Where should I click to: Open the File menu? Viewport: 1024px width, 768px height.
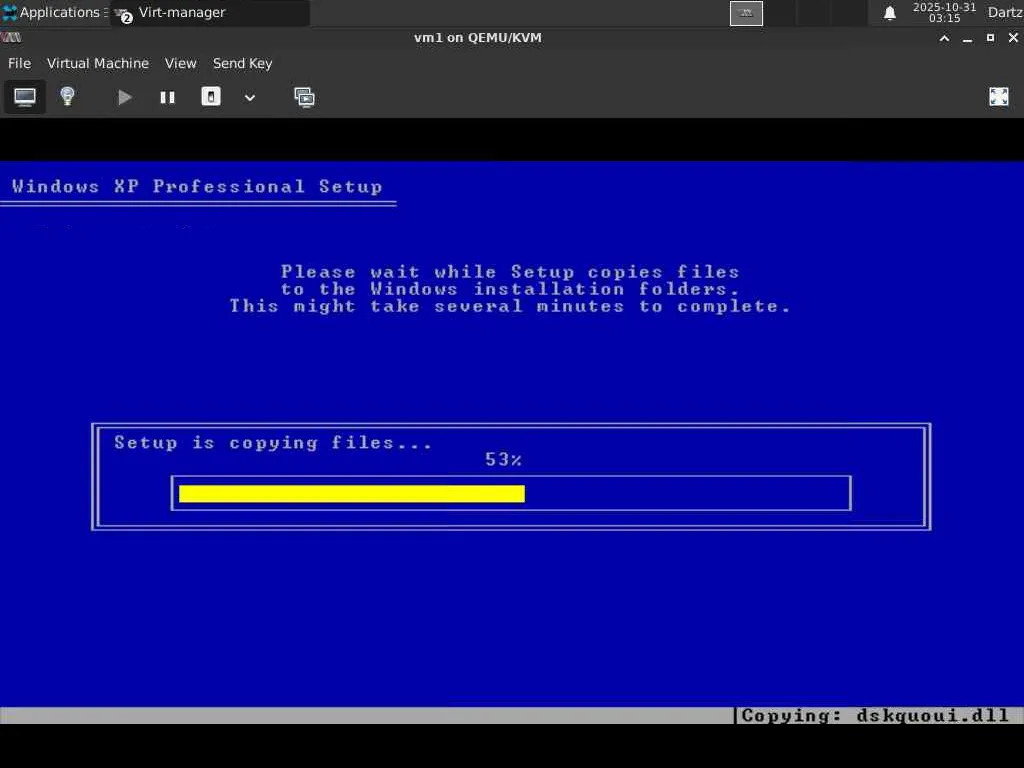[x=20, y=63]
